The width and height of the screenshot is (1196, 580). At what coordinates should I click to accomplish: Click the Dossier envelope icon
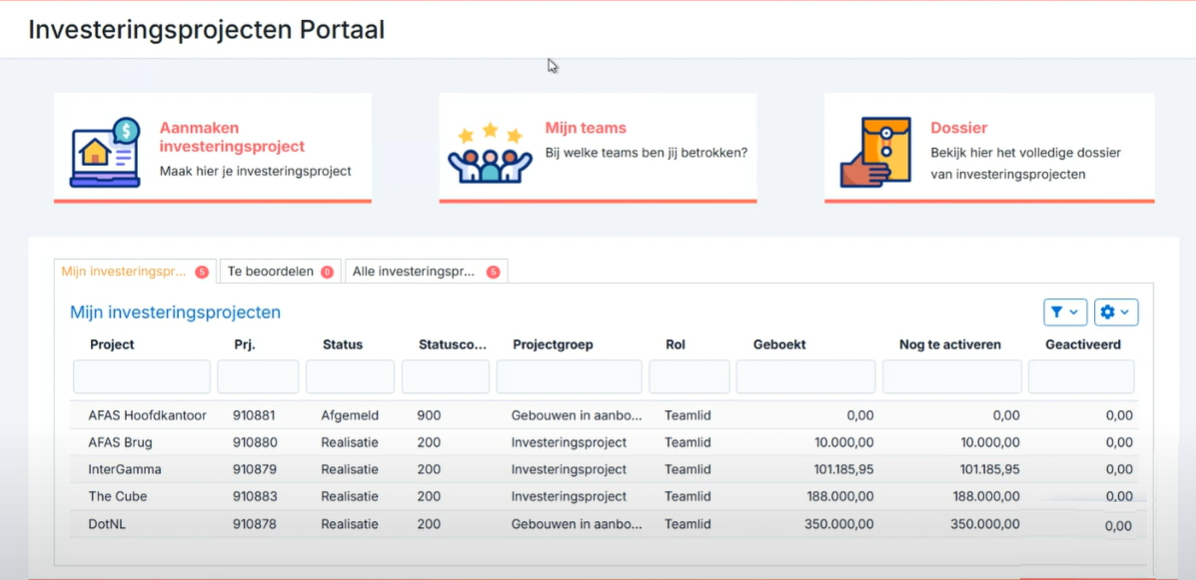coord(876,152)
